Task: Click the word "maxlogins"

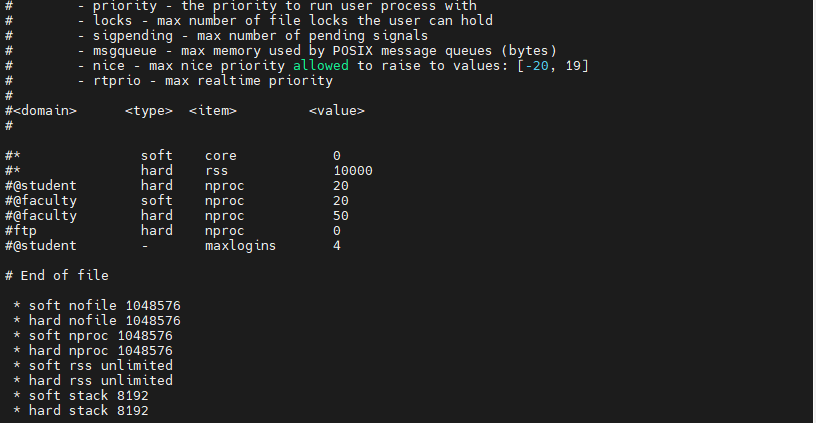Action: pos(241,246)
